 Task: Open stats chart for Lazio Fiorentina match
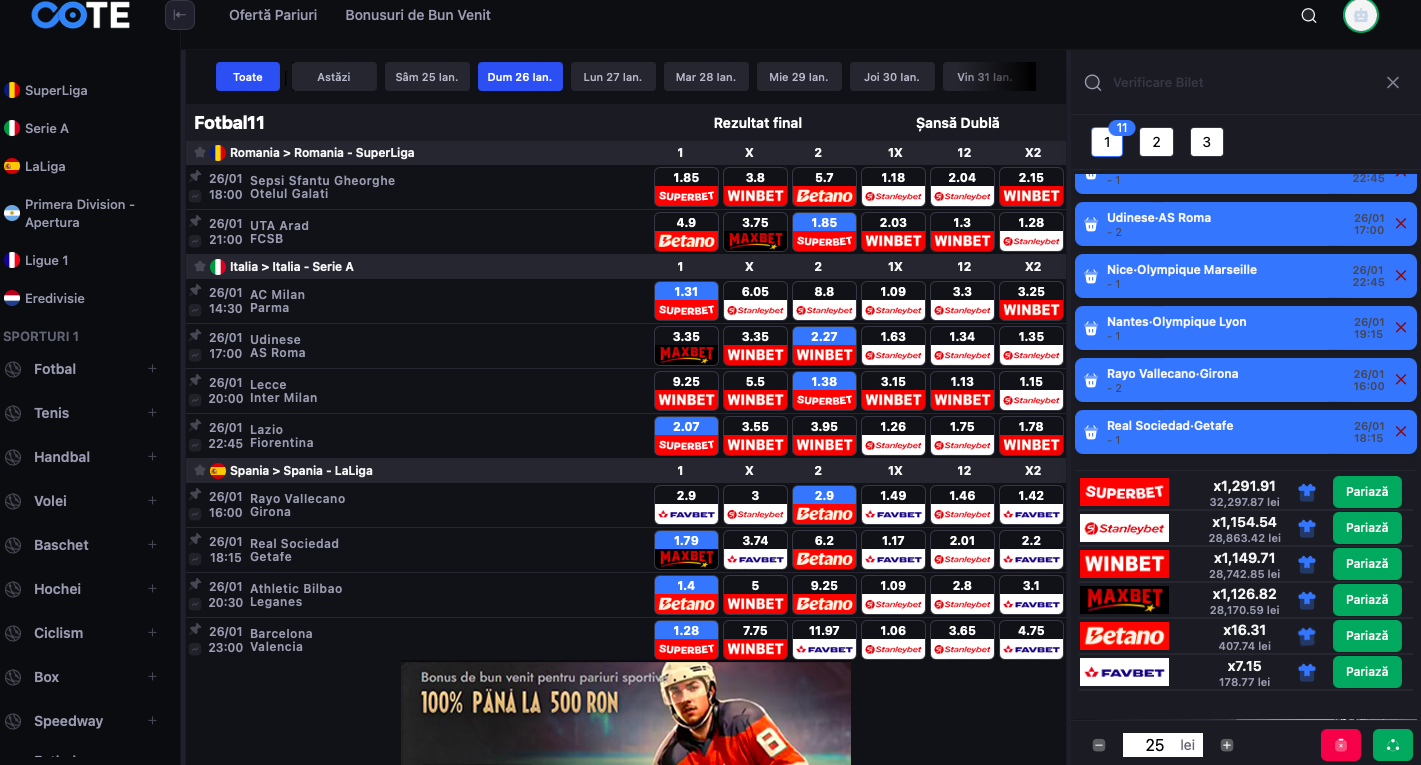[196, 444]
